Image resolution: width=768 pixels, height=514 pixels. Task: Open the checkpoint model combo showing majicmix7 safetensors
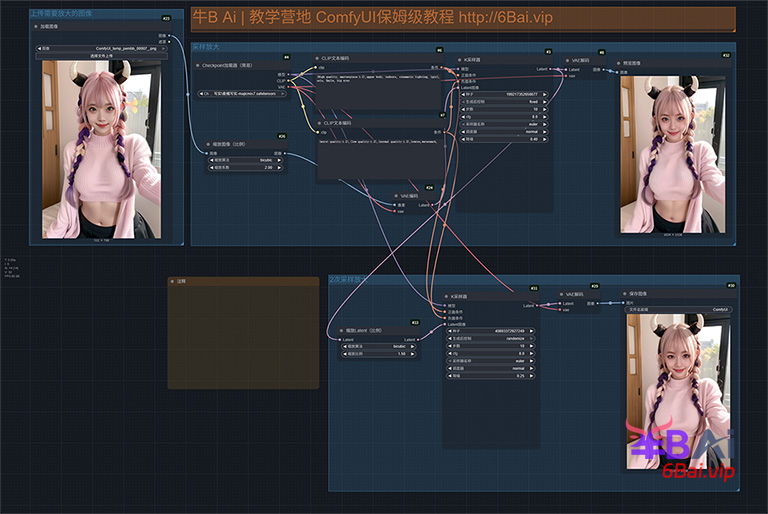click(x=242, y=93)
